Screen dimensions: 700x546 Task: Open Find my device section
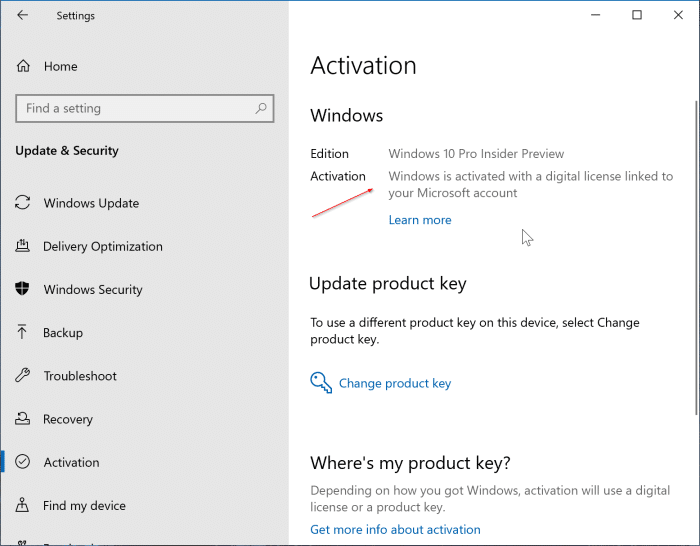(x=84, y=505)
